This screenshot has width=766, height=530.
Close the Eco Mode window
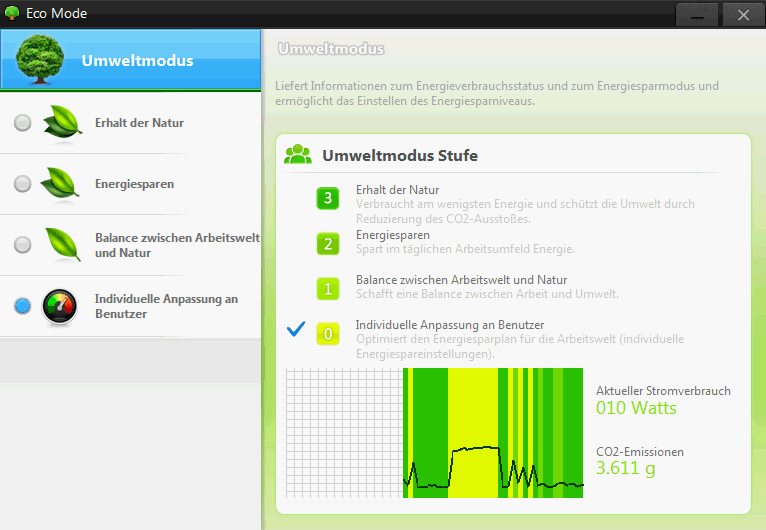coord(743,15)
